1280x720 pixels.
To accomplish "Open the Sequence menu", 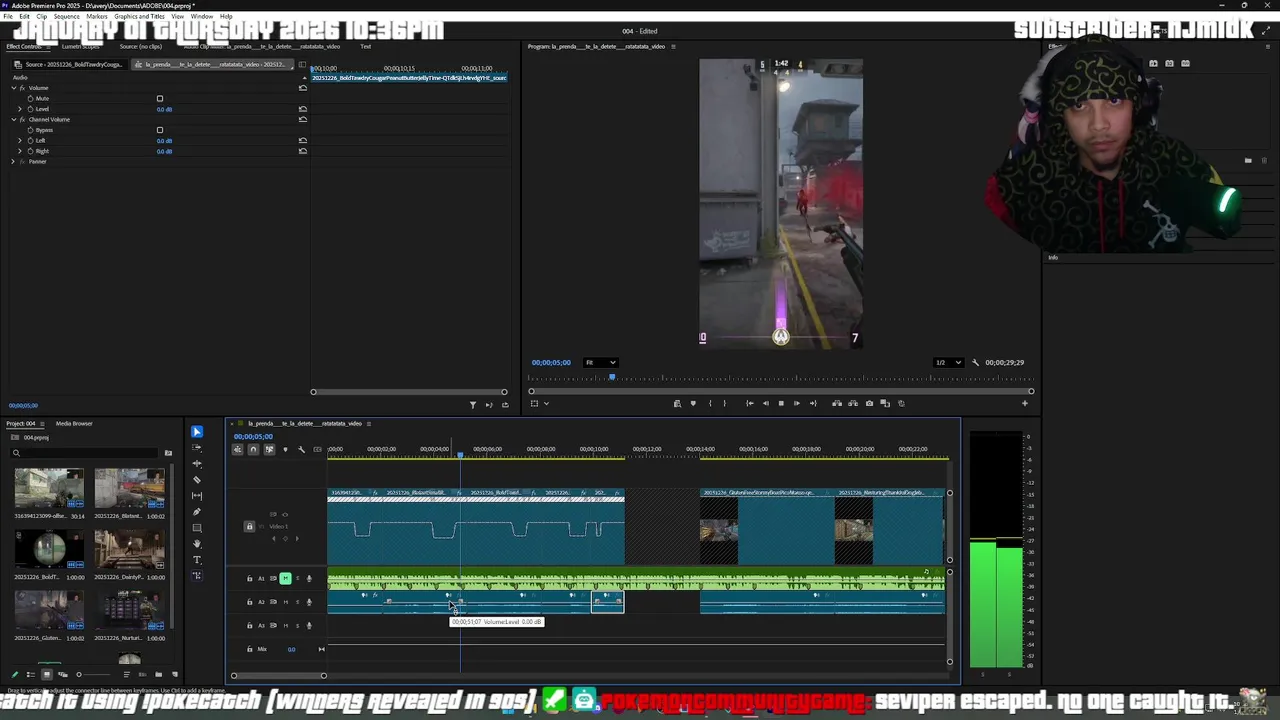I will pyautogui.click(x=67, y=17).
